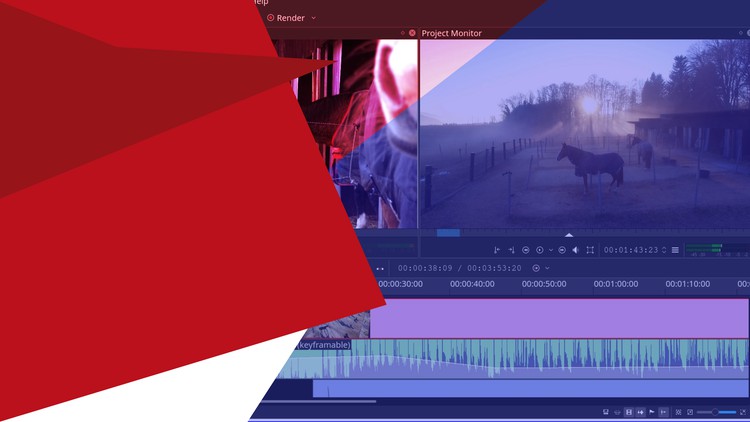Click the timeline duration 00:03:53:20 readout

pos(494,268)
